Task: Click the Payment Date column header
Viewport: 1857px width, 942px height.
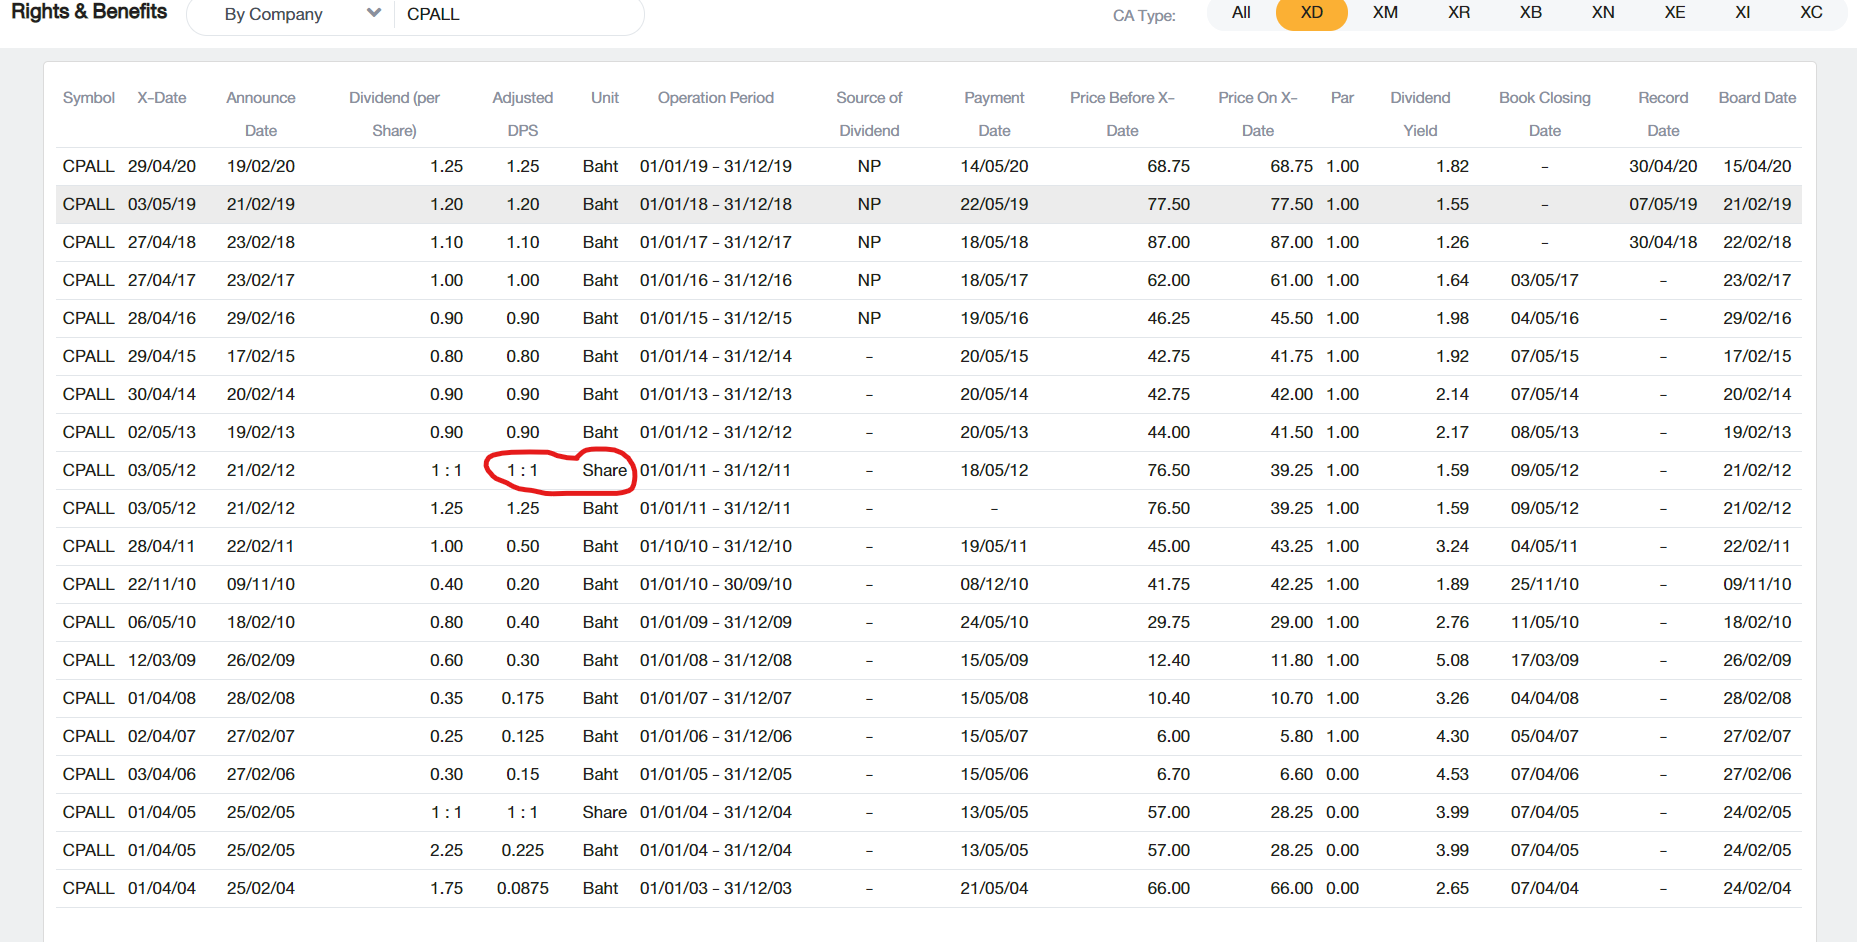Action: (x=994, y=113)
